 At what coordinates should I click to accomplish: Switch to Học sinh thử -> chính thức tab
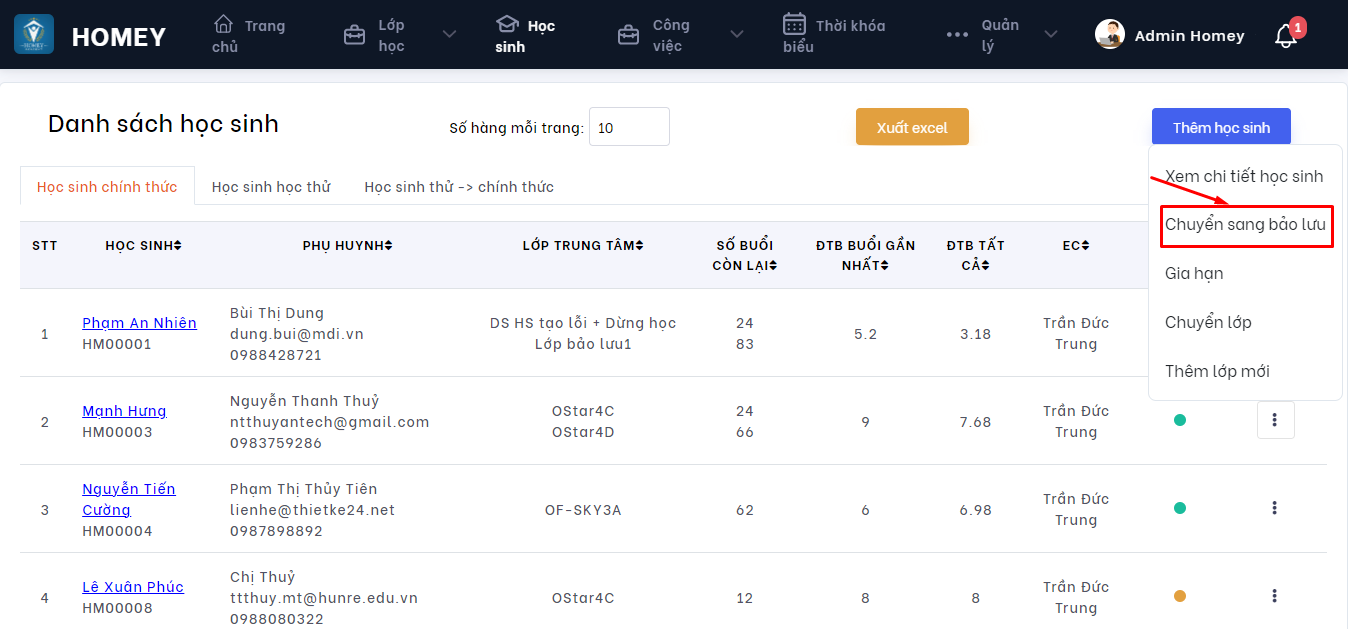[x=459, y=187]
